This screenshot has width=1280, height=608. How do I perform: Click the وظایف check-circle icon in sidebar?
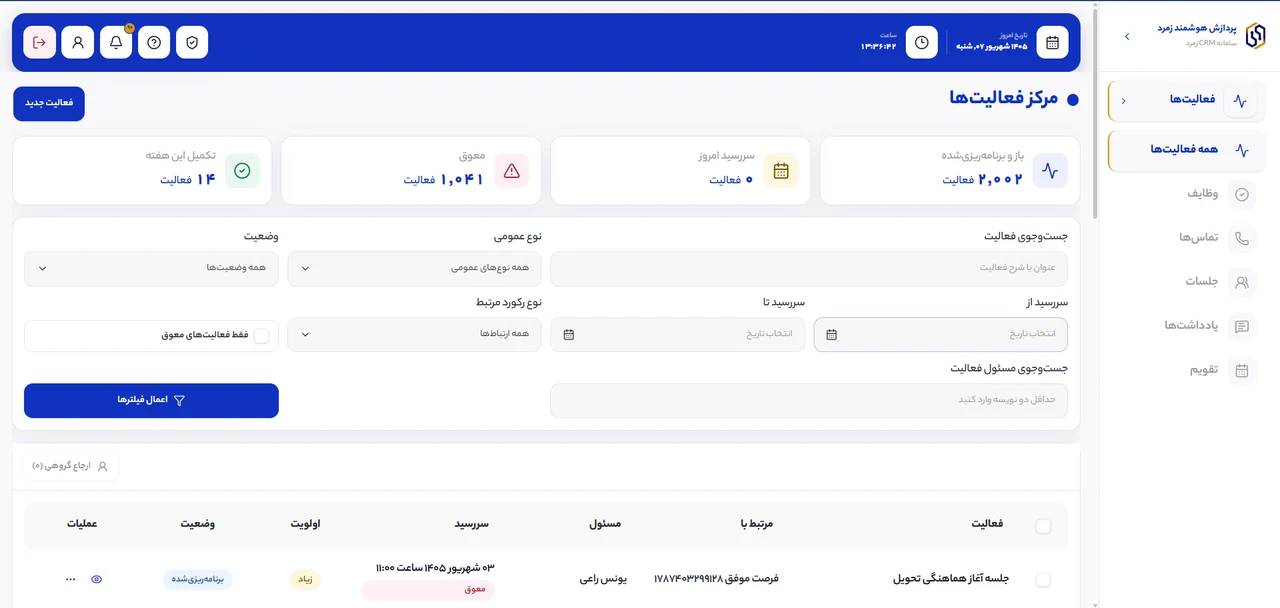[1242, 195]
